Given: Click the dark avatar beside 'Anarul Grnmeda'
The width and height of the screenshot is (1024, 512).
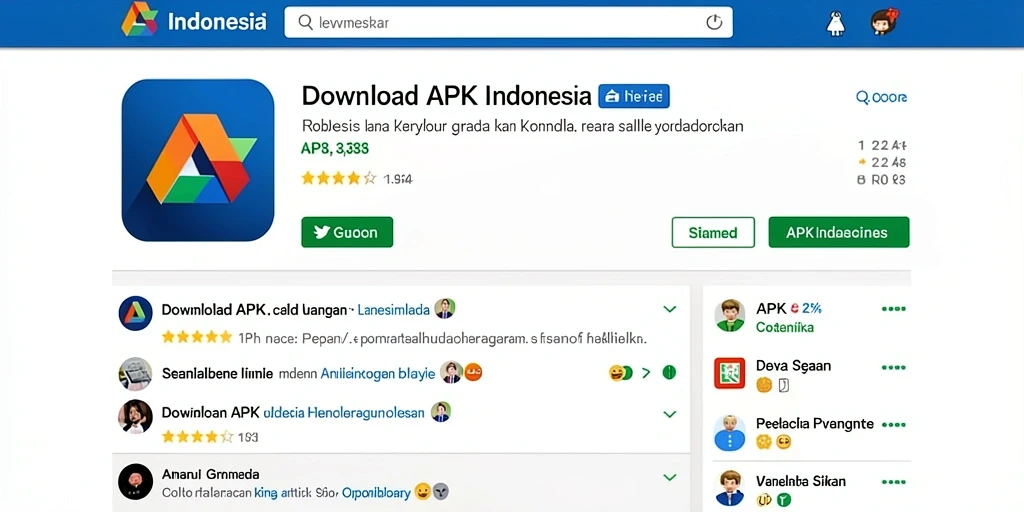Looking at the screenshot, I should [135, 482].
